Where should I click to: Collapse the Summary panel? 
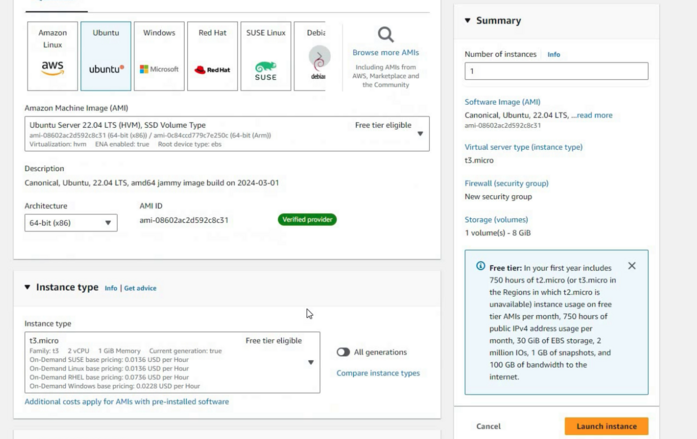(468, 20)
